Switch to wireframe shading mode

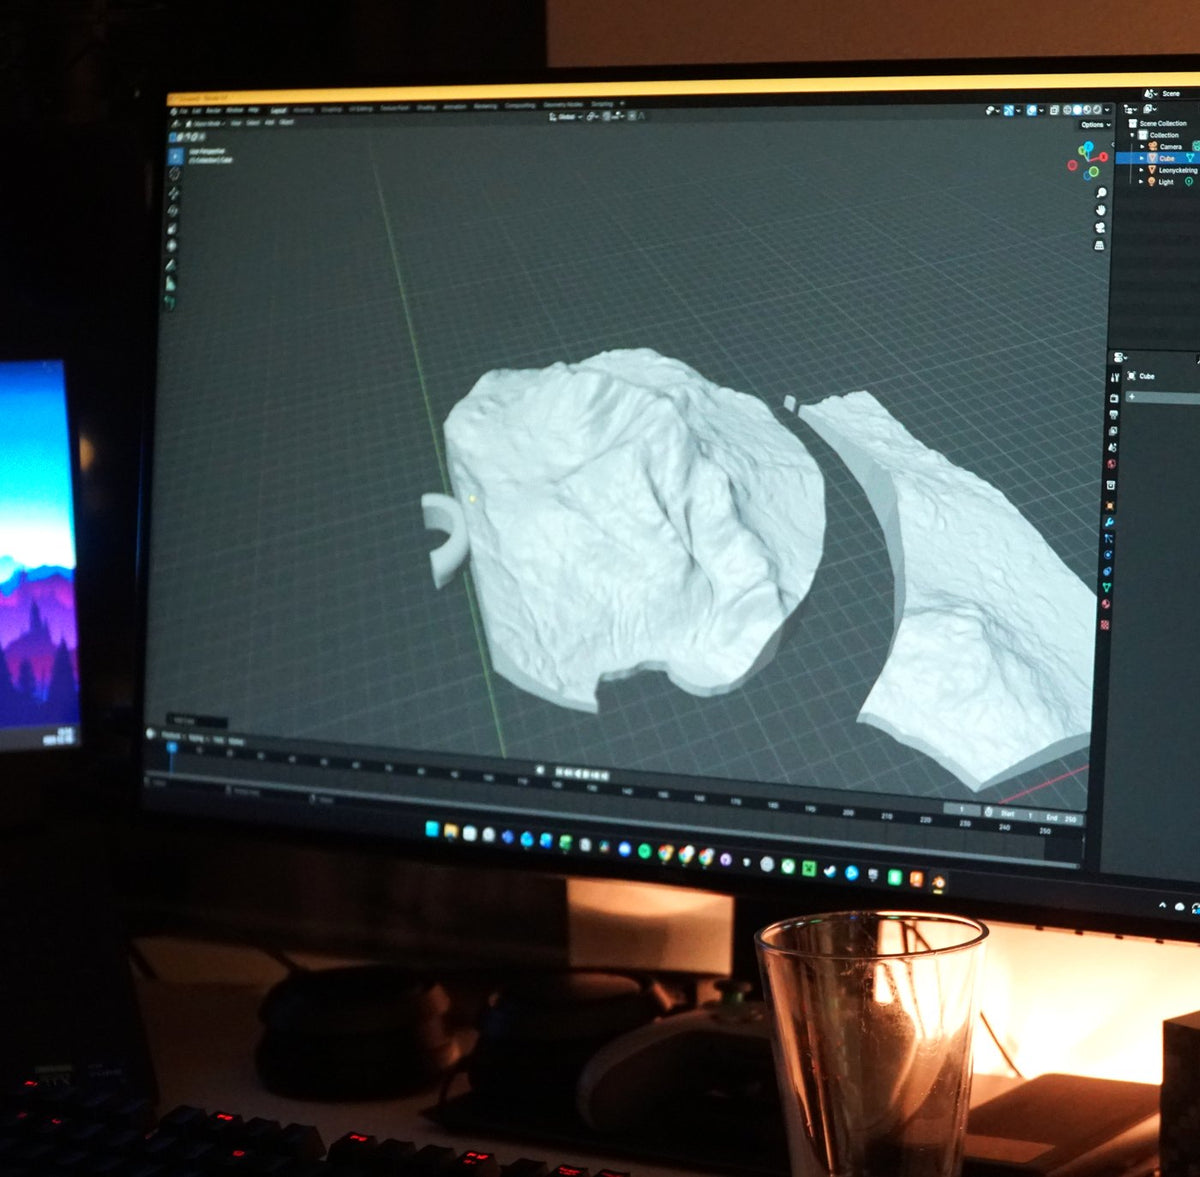1067,110
